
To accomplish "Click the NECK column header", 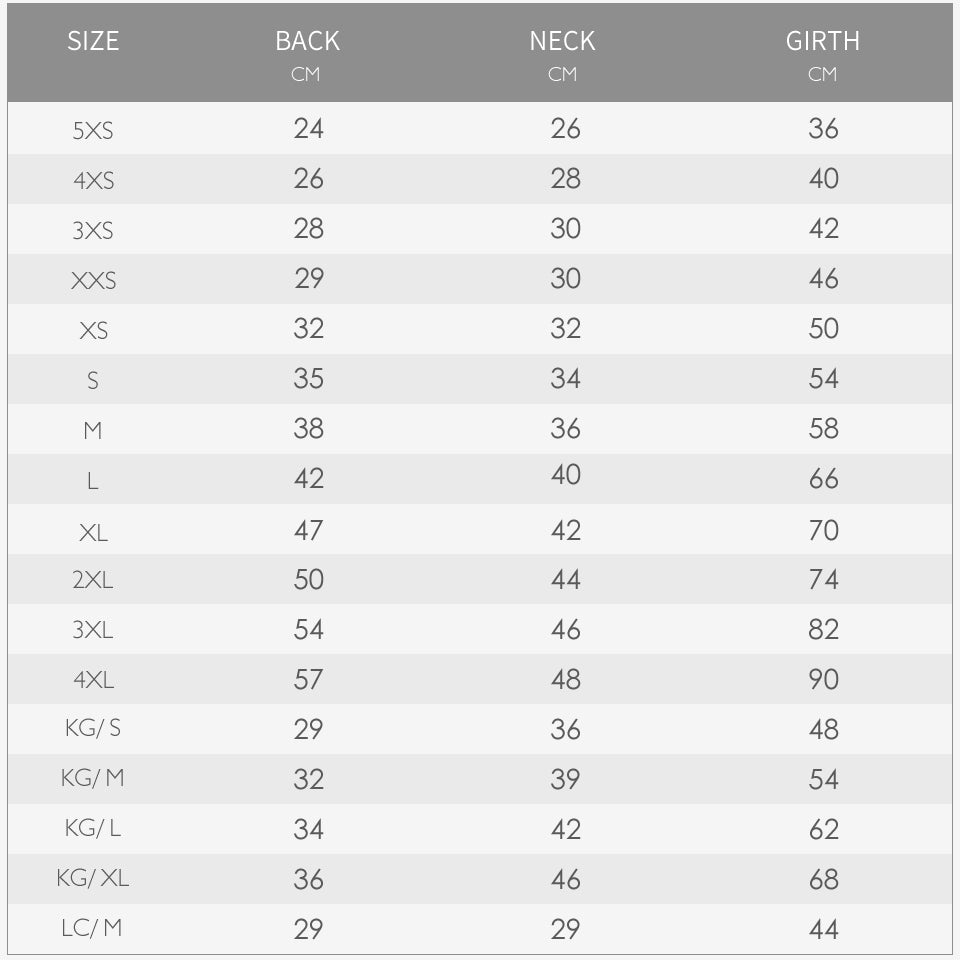I will point(562,41).
